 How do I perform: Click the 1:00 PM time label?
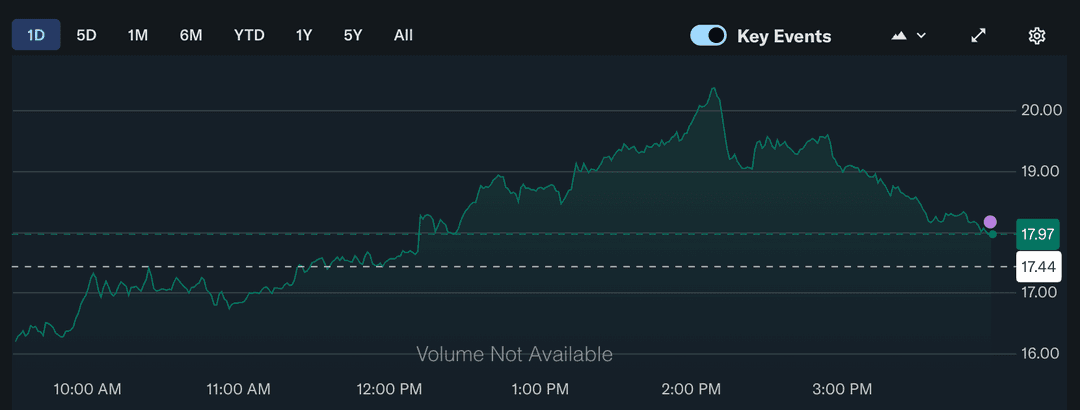(541, 389)
